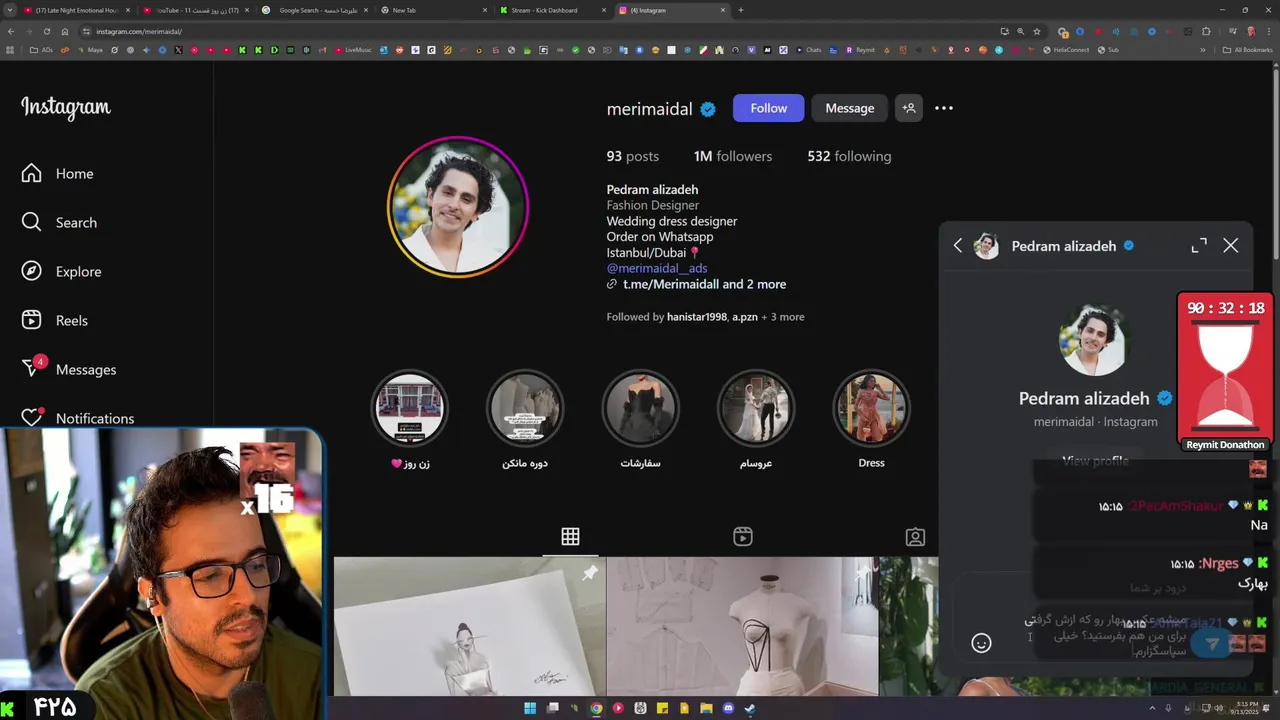Screen dimensions: 1280x720
Task: Open Instagram Home from the sidebar
Action: coord(57,174)
